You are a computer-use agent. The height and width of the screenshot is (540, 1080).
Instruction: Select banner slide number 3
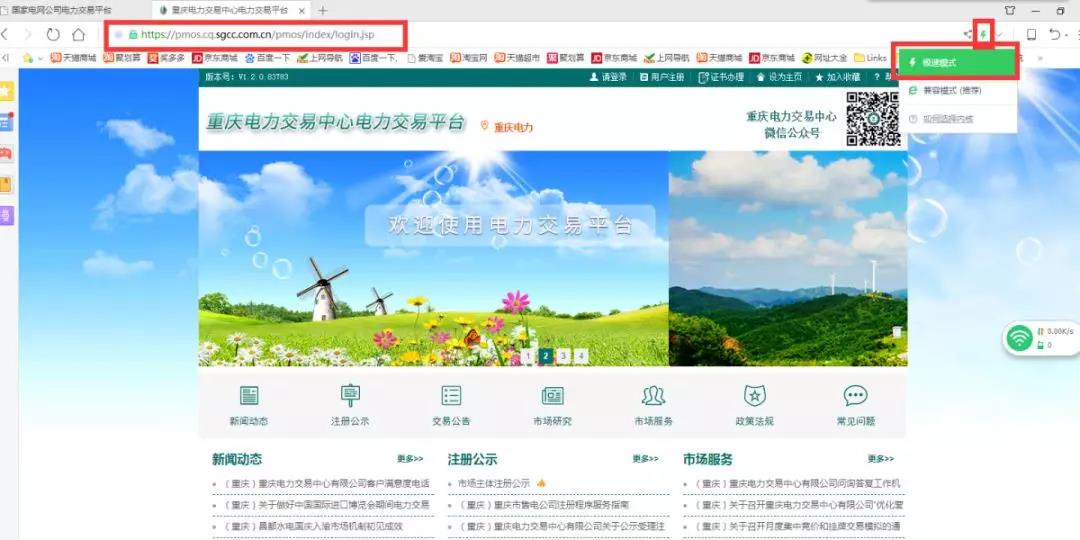click(x=564, y=355)
